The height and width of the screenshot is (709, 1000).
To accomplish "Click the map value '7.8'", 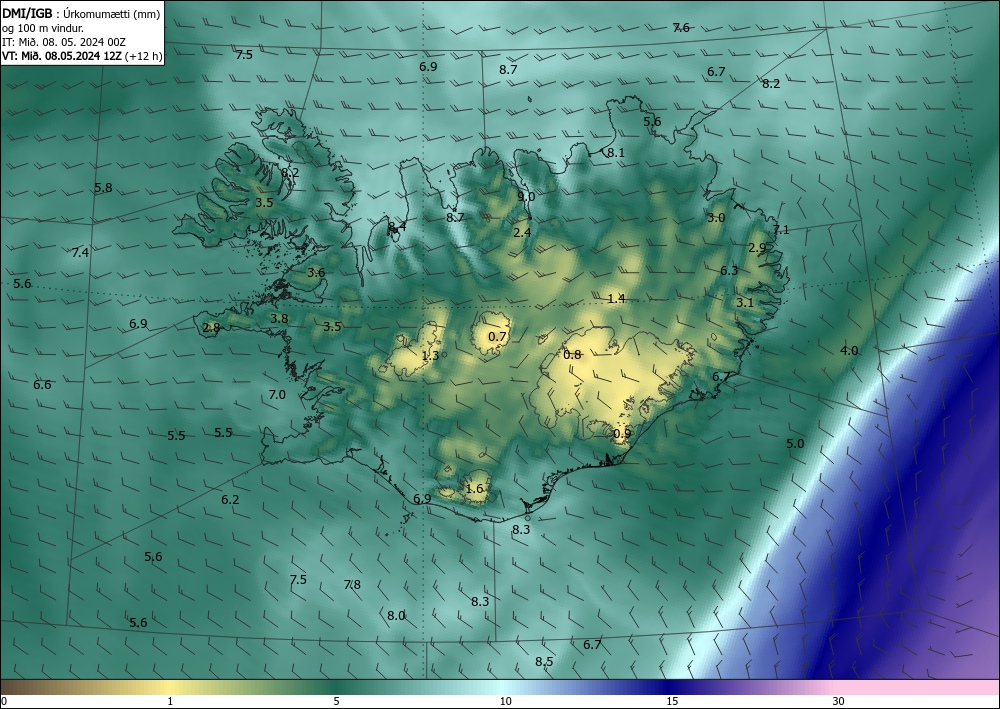I will (x=352, y=585).
